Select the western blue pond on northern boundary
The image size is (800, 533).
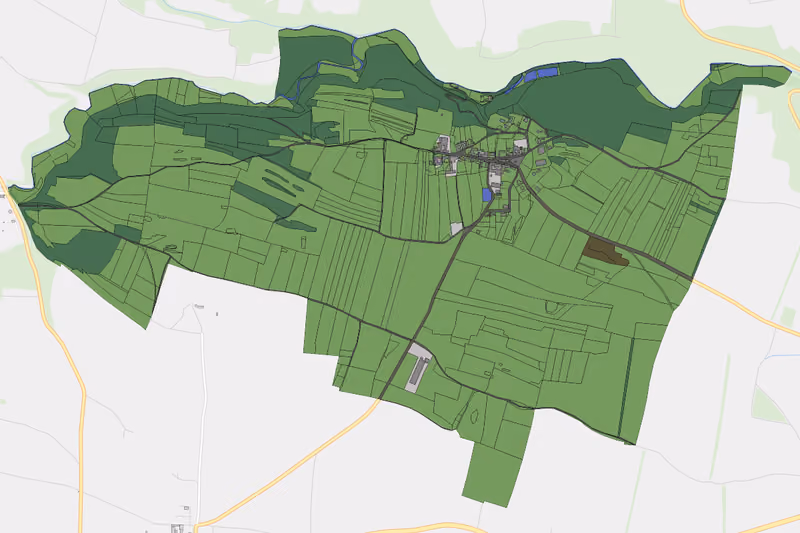pos(531,75)
